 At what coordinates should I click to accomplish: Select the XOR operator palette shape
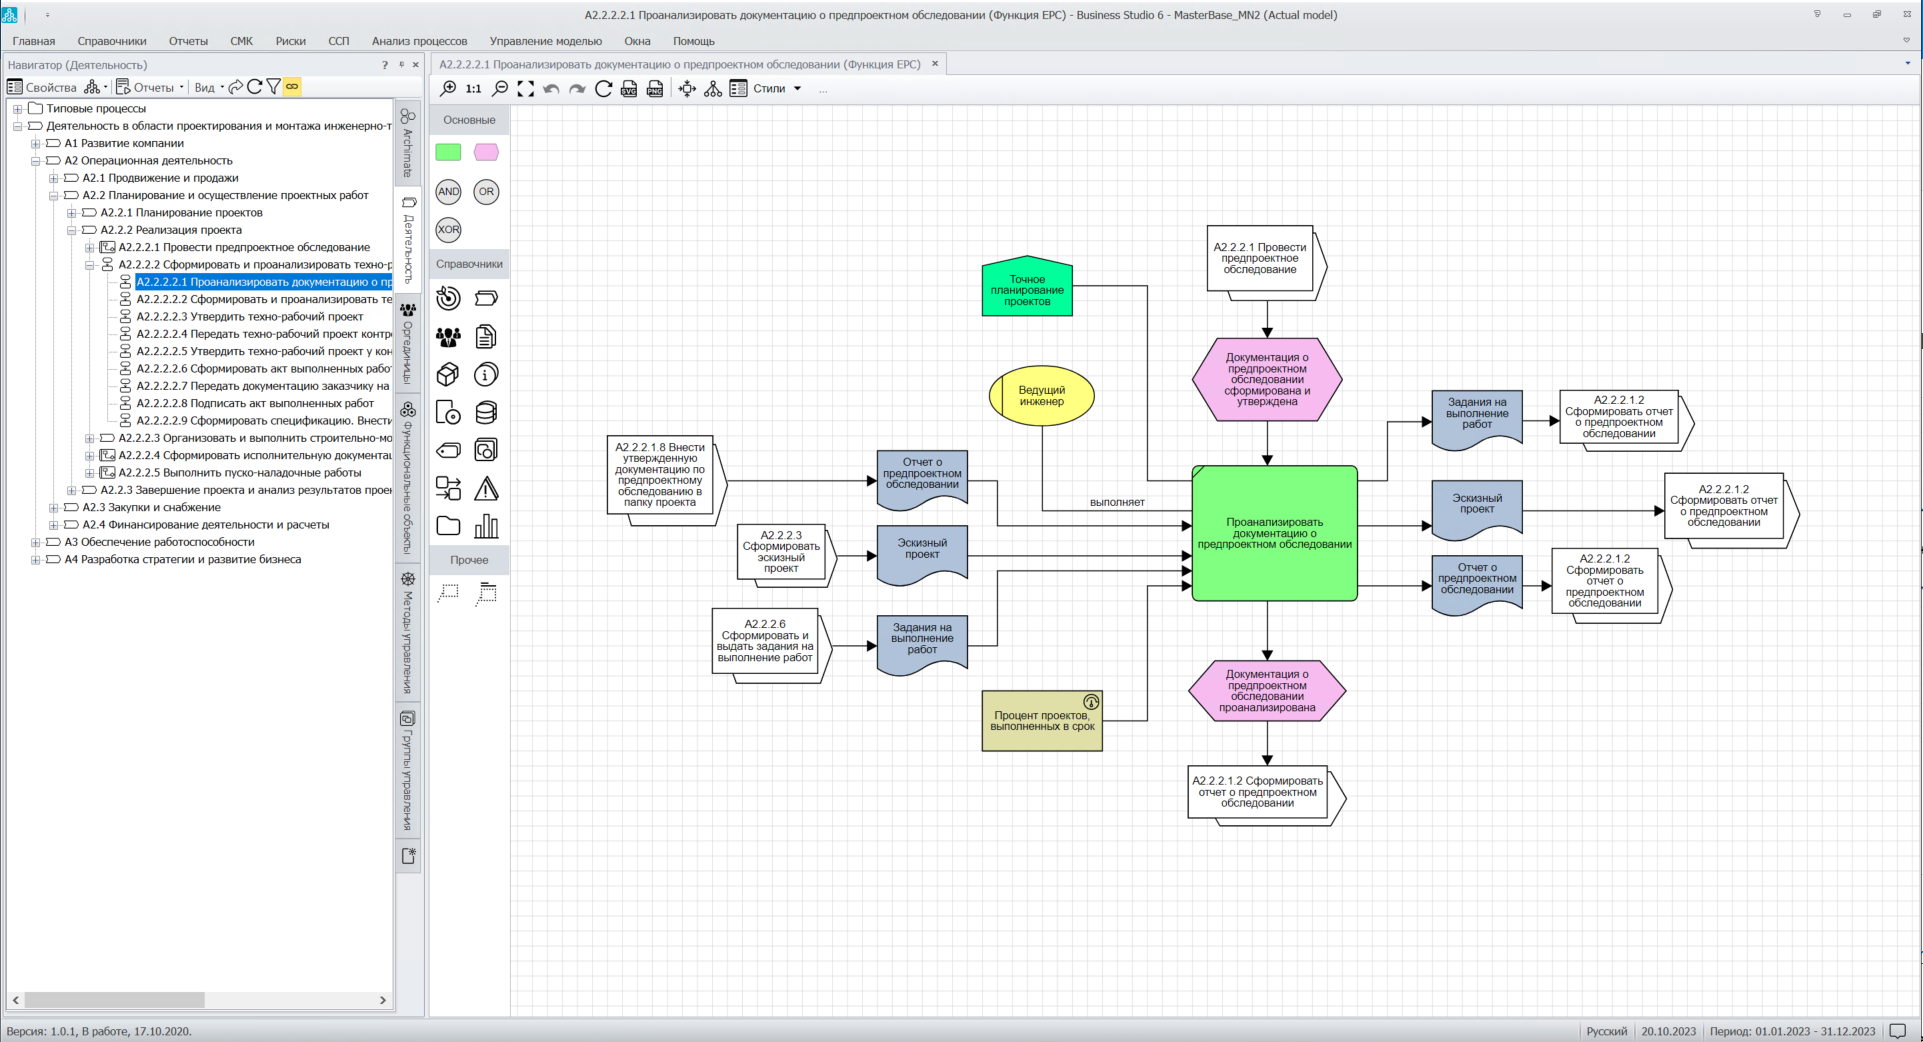click(448, 230)
